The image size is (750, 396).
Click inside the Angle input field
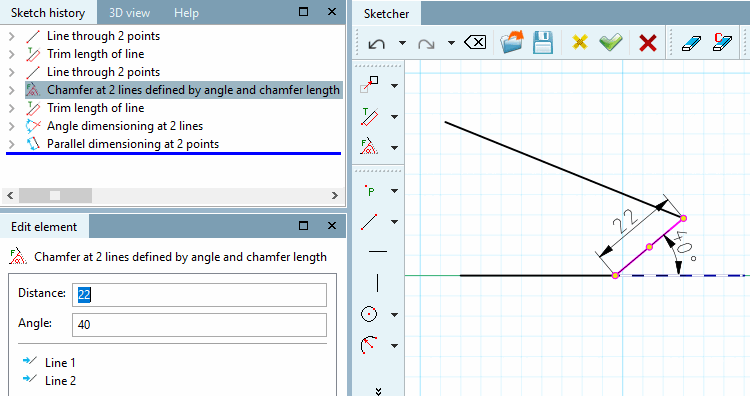199,325
